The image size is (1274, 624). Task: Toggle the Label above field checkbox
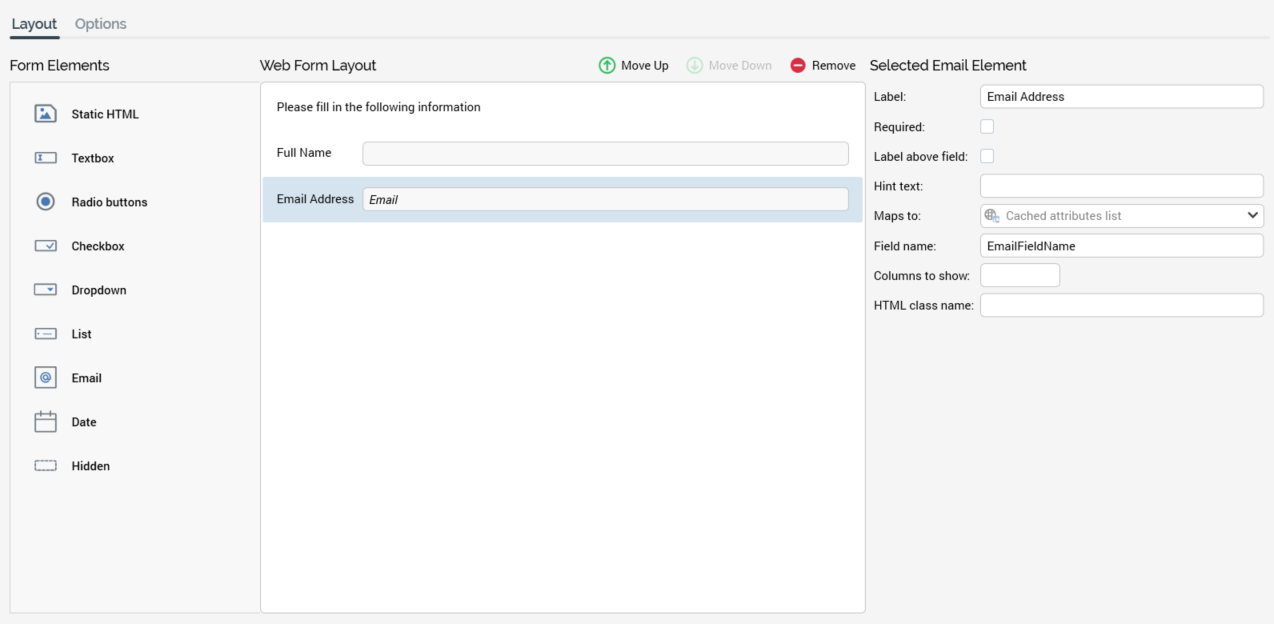[x=987, y=156]
